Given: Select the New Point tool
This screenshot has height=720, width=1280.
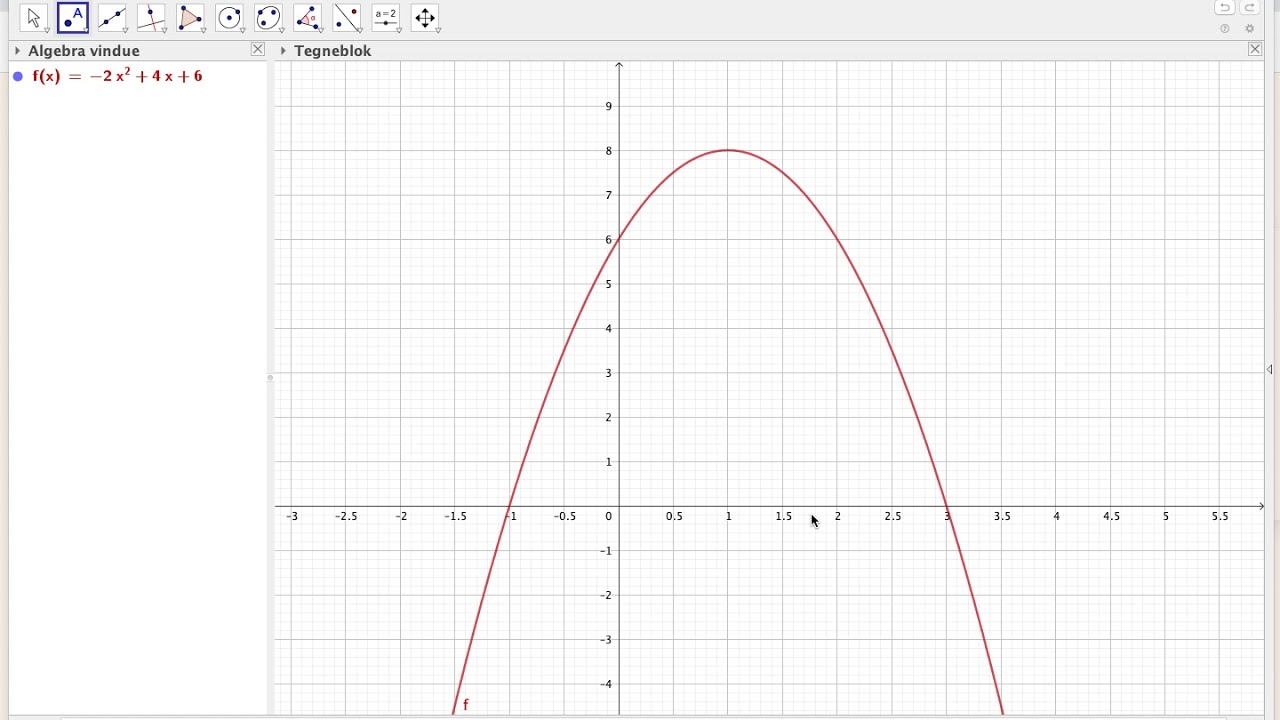Looking at the screenshot, I should coord(73,17).
